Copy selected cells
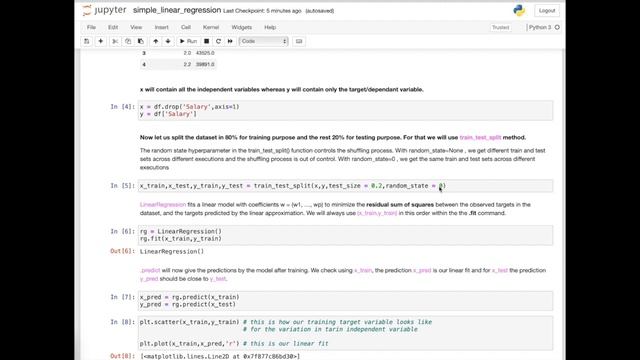This screenshot has width=640, height=360. (x=128, y=41)
